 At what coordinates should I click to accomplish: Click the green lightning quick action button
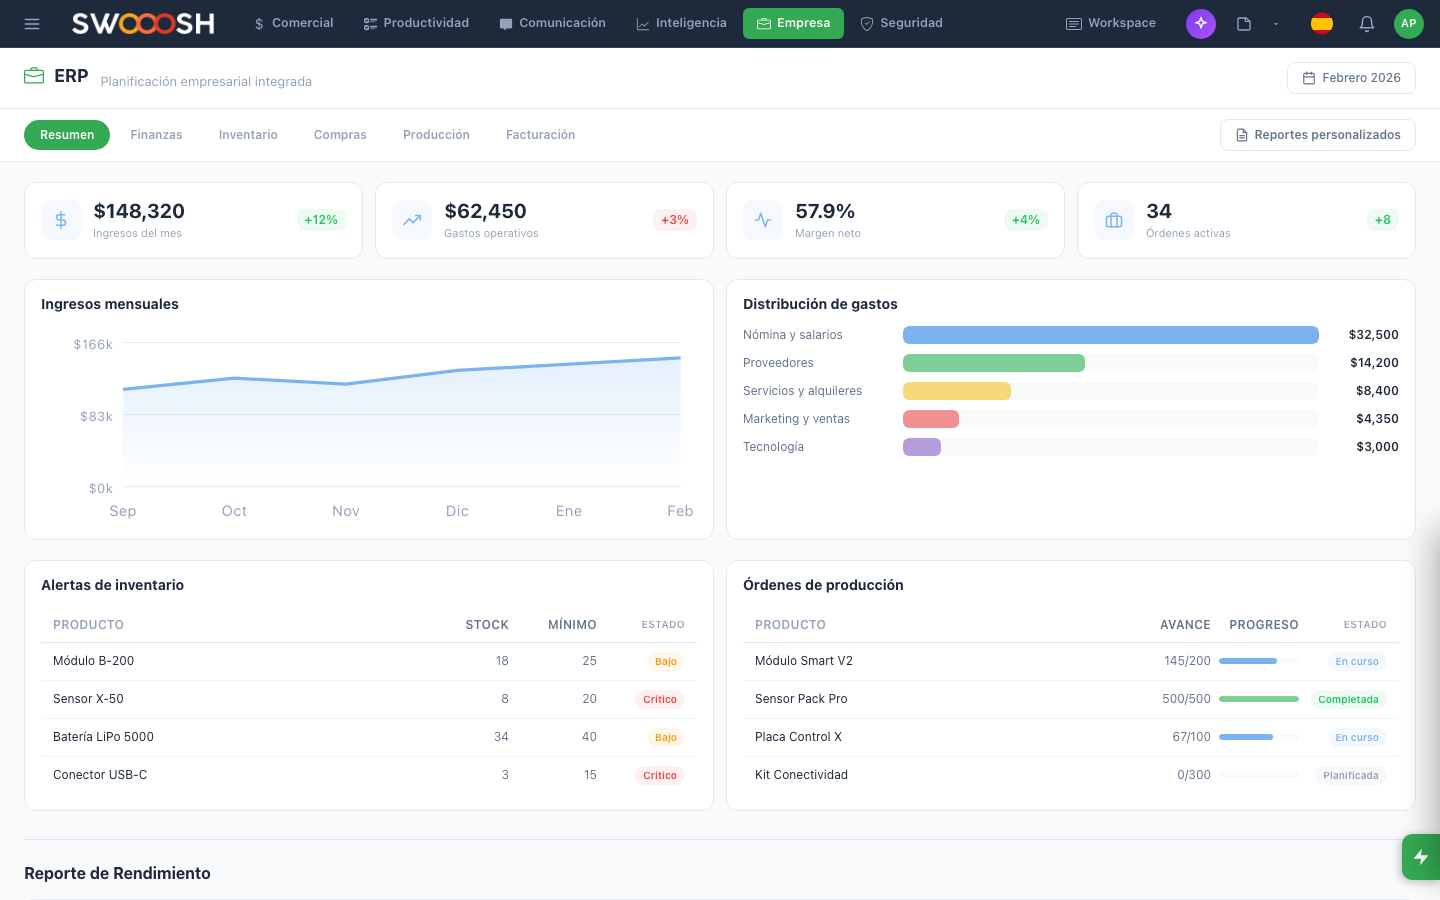tap(1420, 857)
